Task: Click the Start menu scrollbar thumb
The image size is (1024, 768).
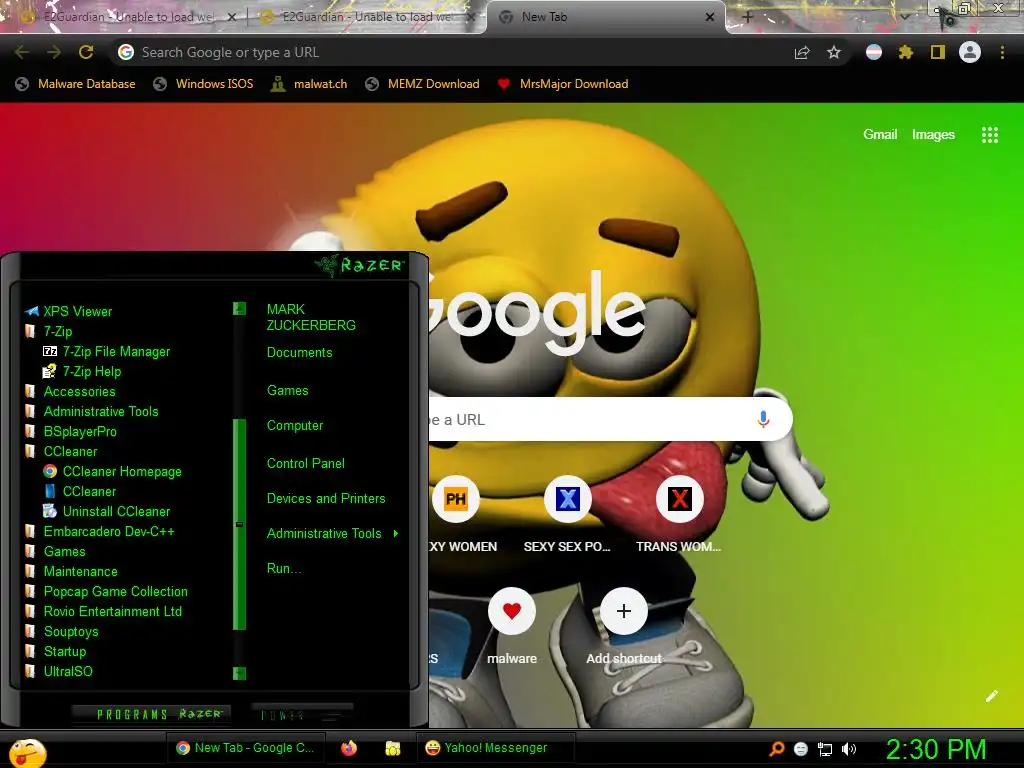Action: [x=240, y=524]
